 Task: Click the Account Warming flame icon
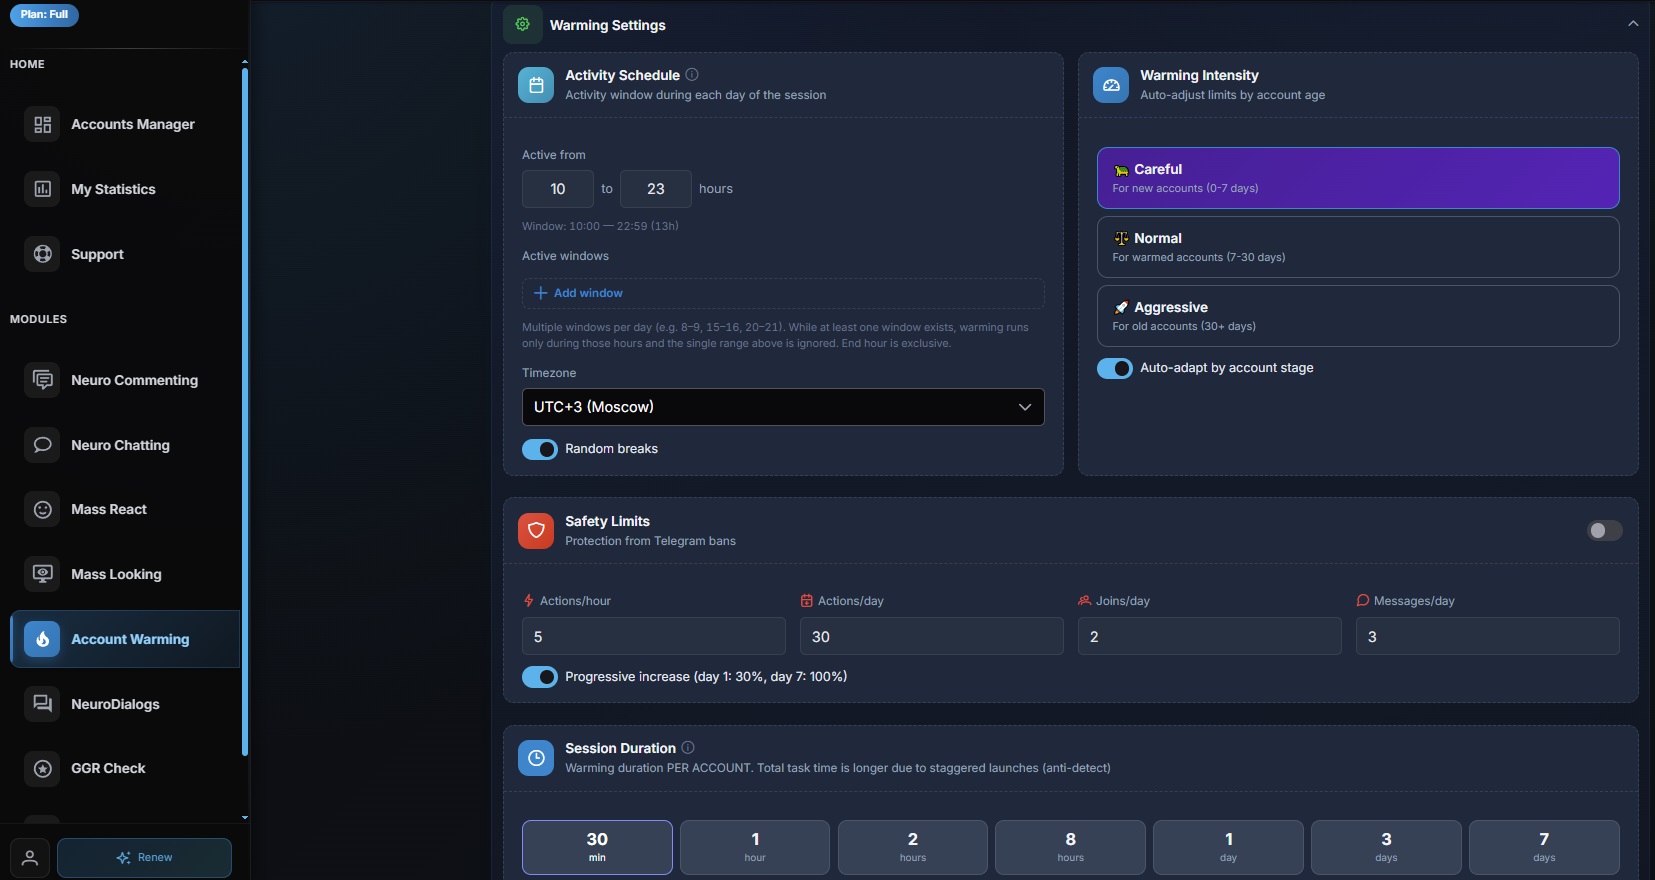(42, 639)
